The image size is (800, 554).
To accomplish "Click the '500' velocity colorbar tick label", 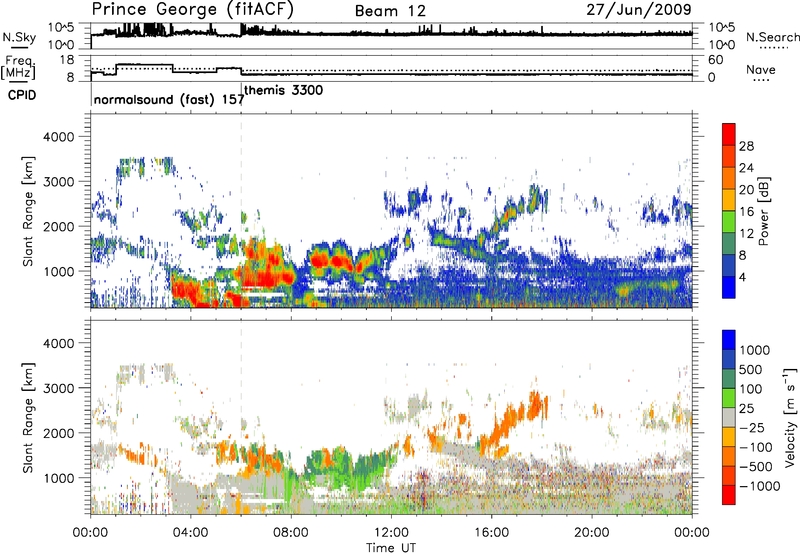I will [x=751, y=369].
